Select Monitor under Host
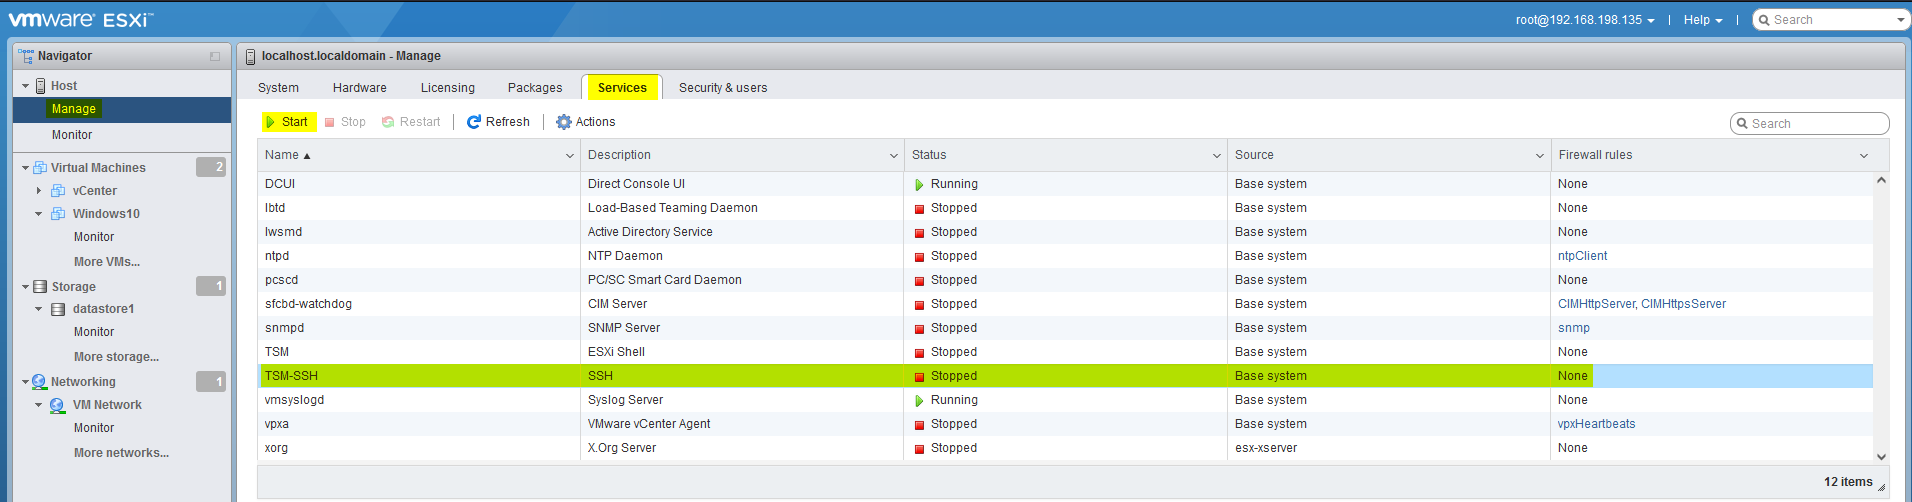The height and width of the screenshot is (502, 1912). pyautogui.click(x=72, y=135)
